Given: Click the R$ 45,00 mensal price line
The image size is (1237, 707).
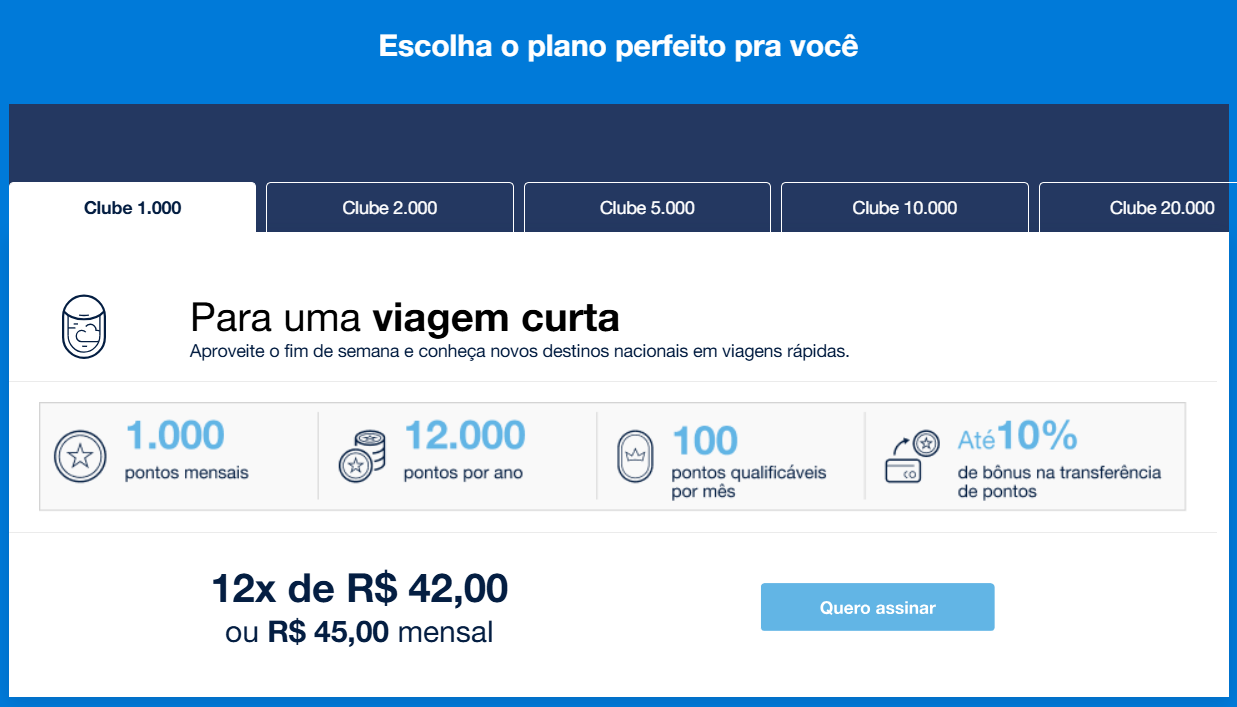Looking at the screenshot, I should coord(357,632).
